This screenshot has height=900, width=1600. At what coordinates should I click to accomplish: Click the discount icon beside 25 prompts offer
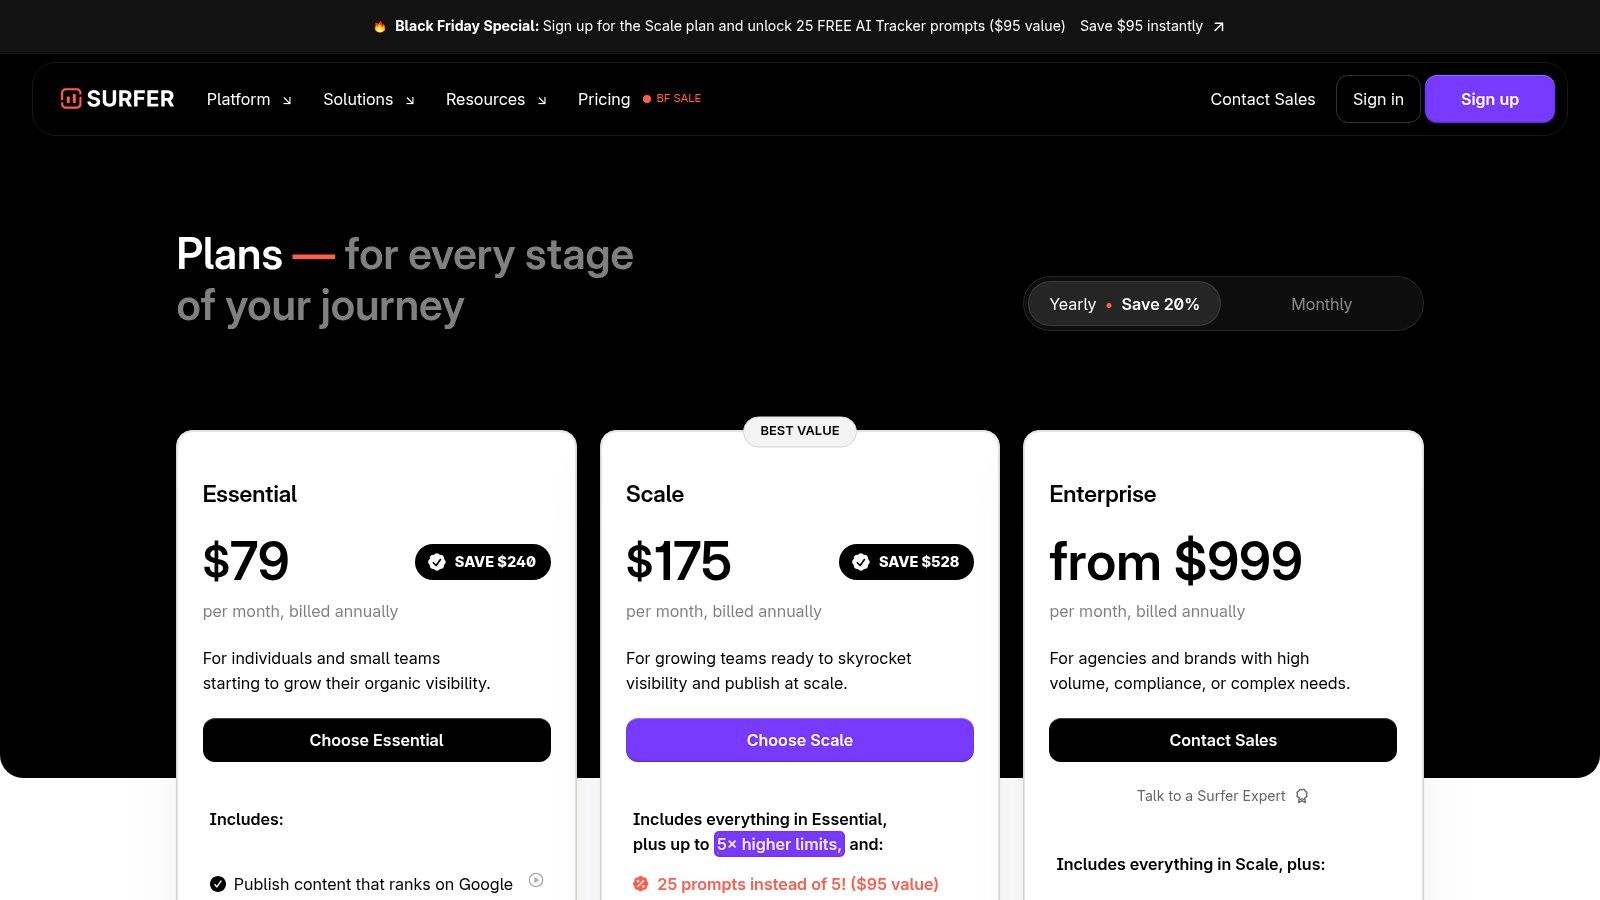[640, 884]
